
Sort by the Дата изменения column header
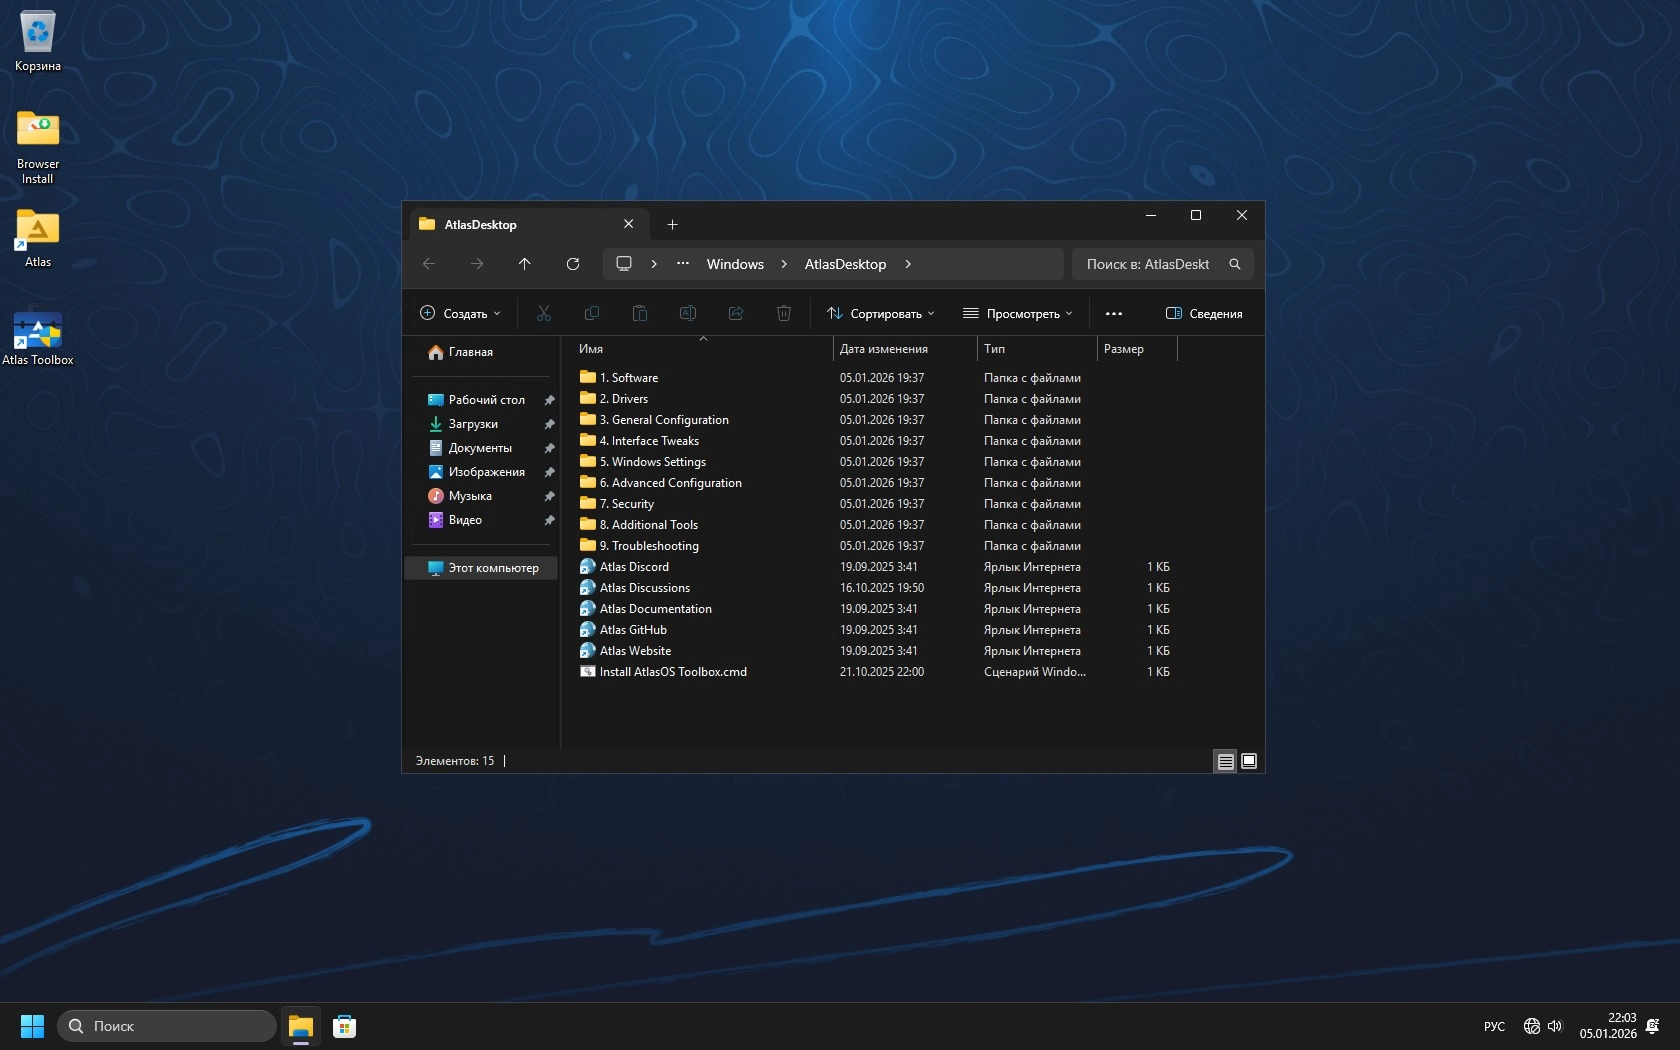click(884, 349)
